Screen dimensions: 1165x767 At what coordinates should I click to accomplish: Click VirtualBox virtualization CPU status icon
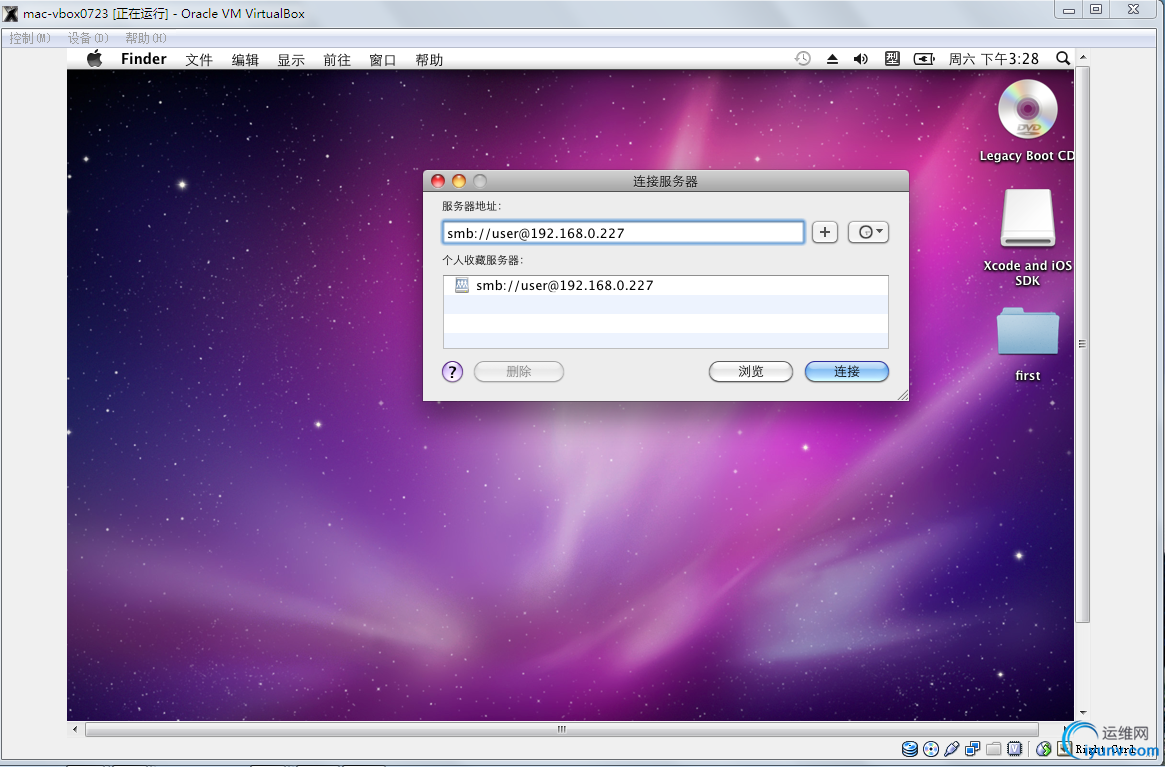[x=1014, y=749]
